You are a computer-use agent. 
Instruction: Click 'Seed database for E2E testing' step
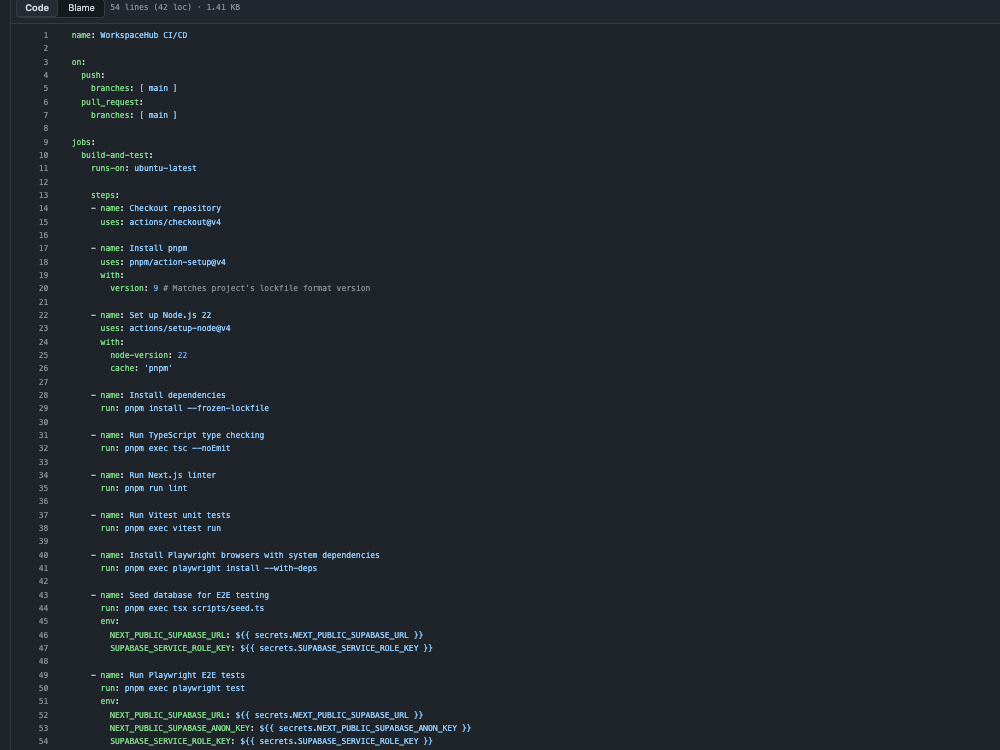199,595
